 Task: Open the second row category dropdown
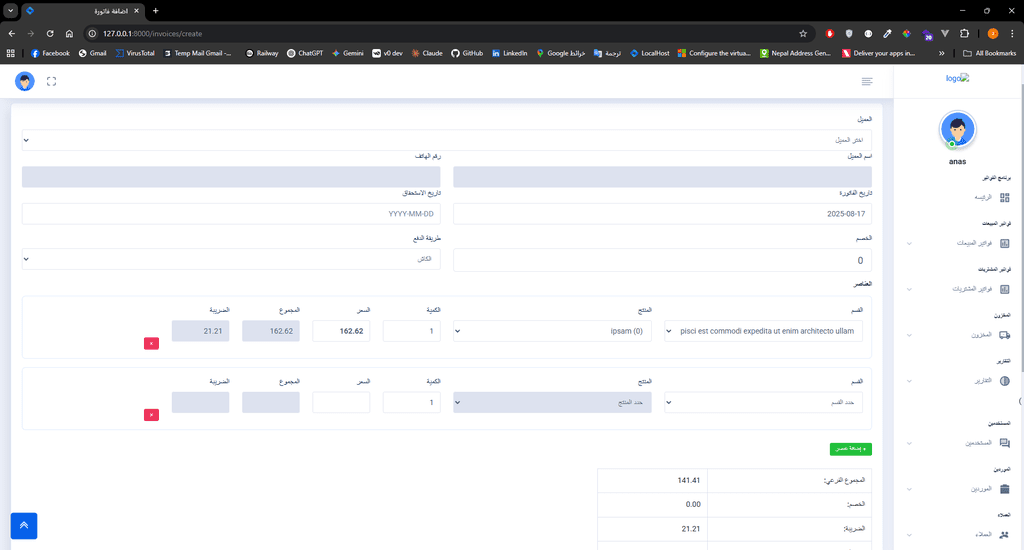coord(763,402)
